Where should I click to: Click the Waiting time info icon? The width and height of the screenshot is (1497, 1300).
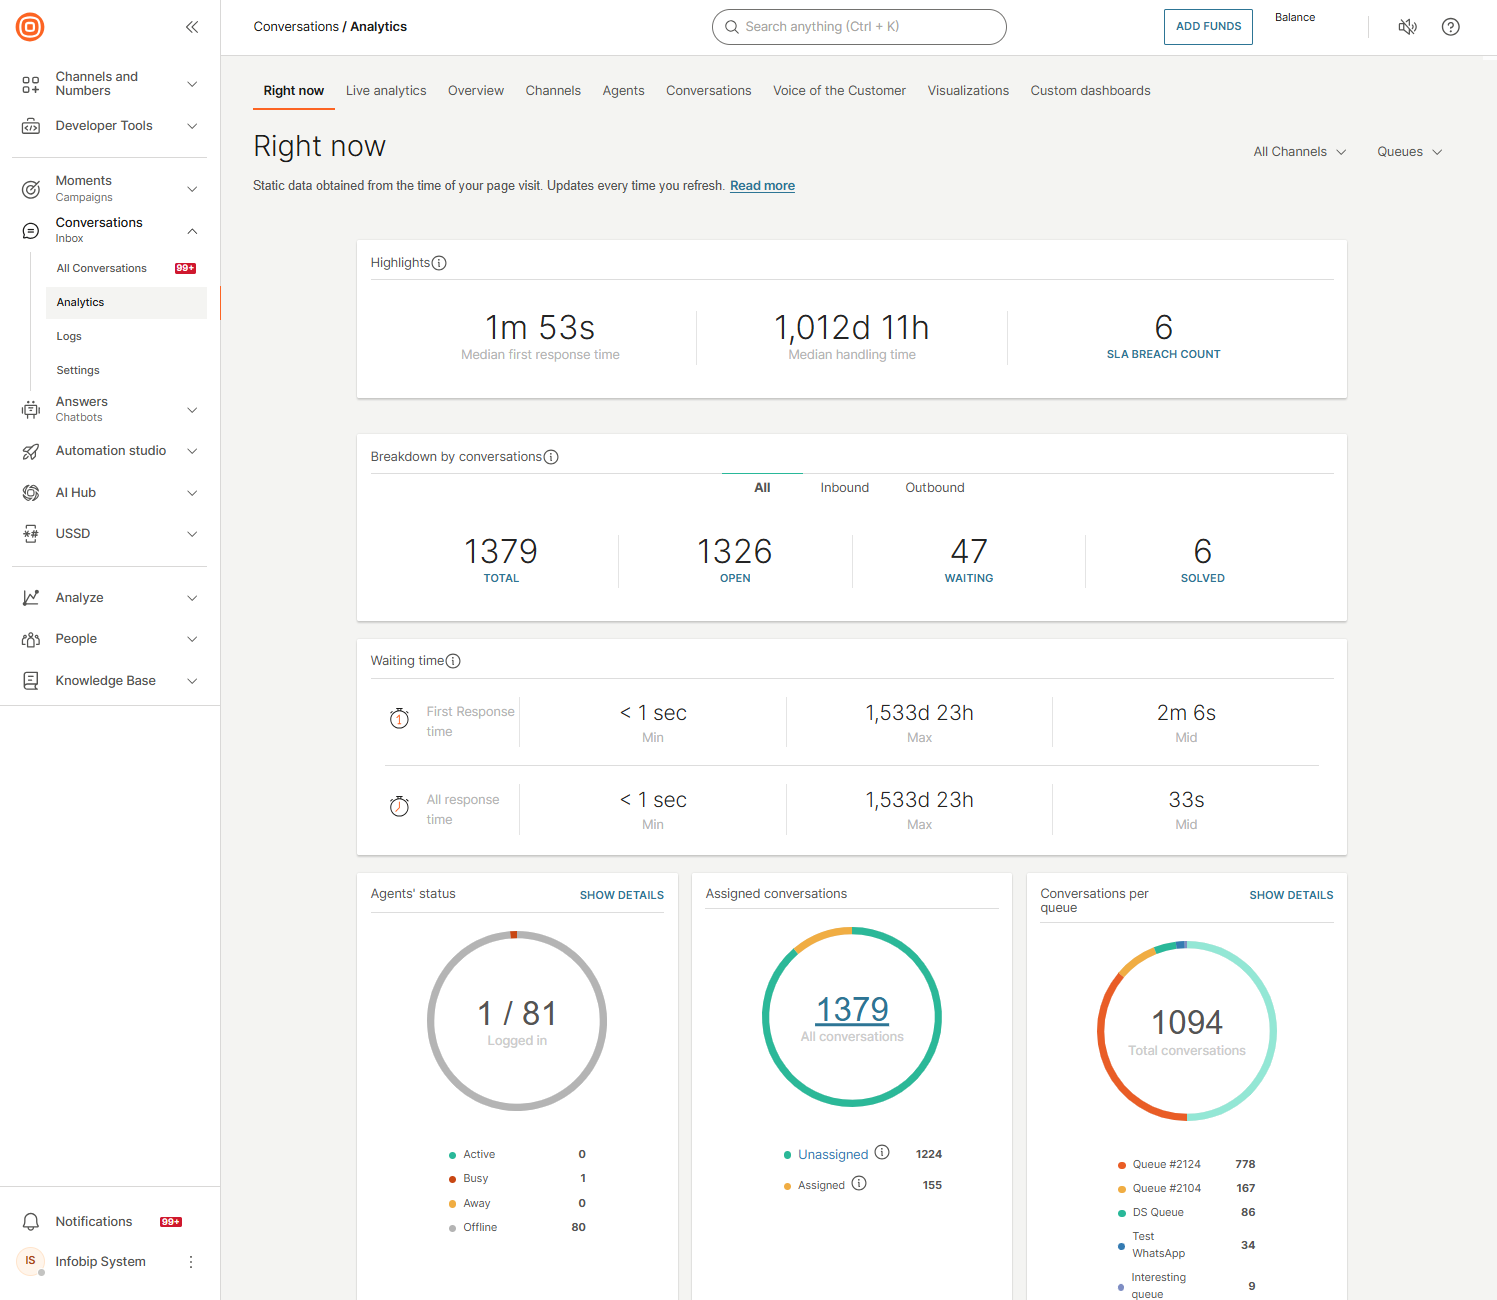click(453, 661)
